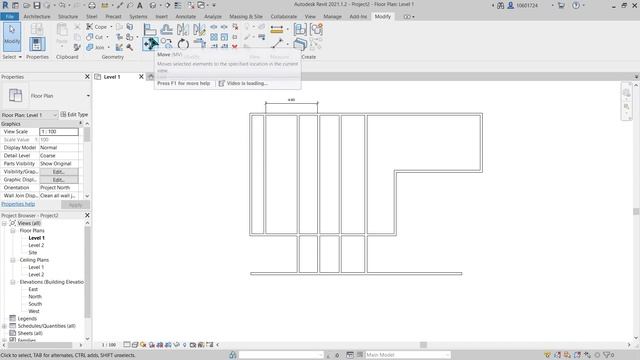
Task: Open Default 3D View from quick access toolbar
Action: 153,5
